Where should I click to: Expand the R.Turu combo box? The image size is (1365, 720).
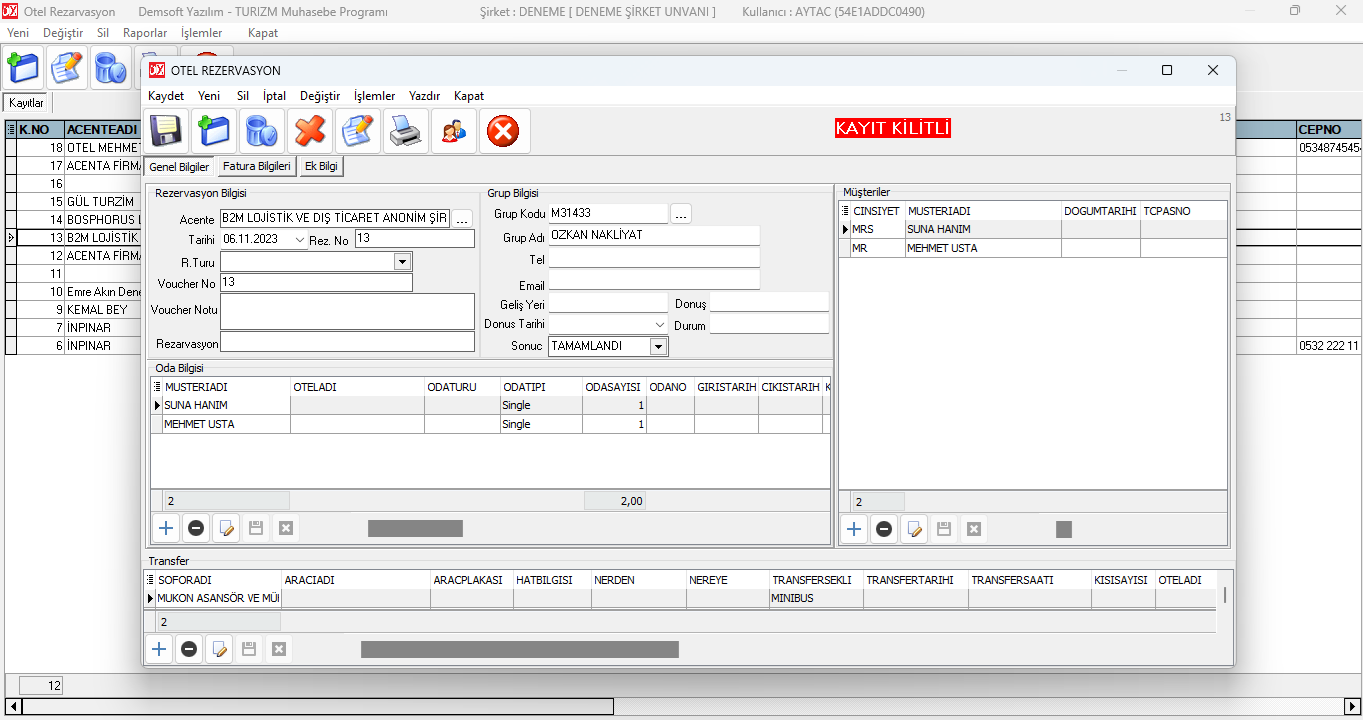pos(402,261)
